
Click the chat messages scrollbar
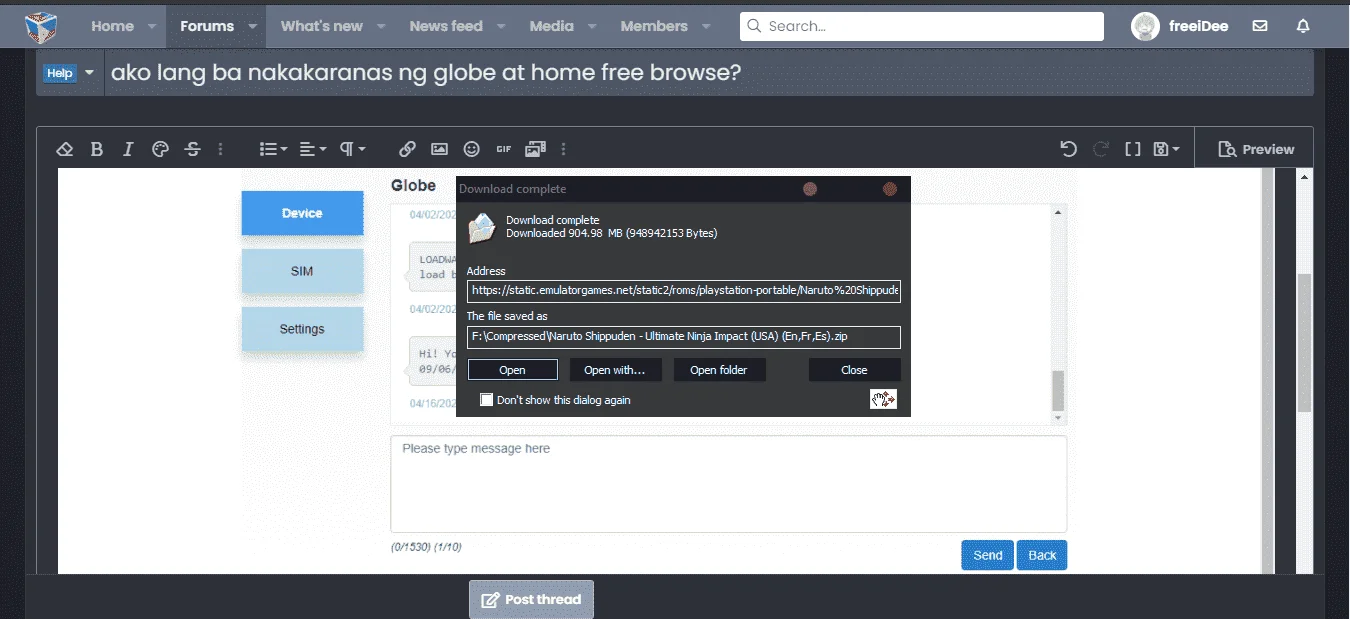point(1058,390)
